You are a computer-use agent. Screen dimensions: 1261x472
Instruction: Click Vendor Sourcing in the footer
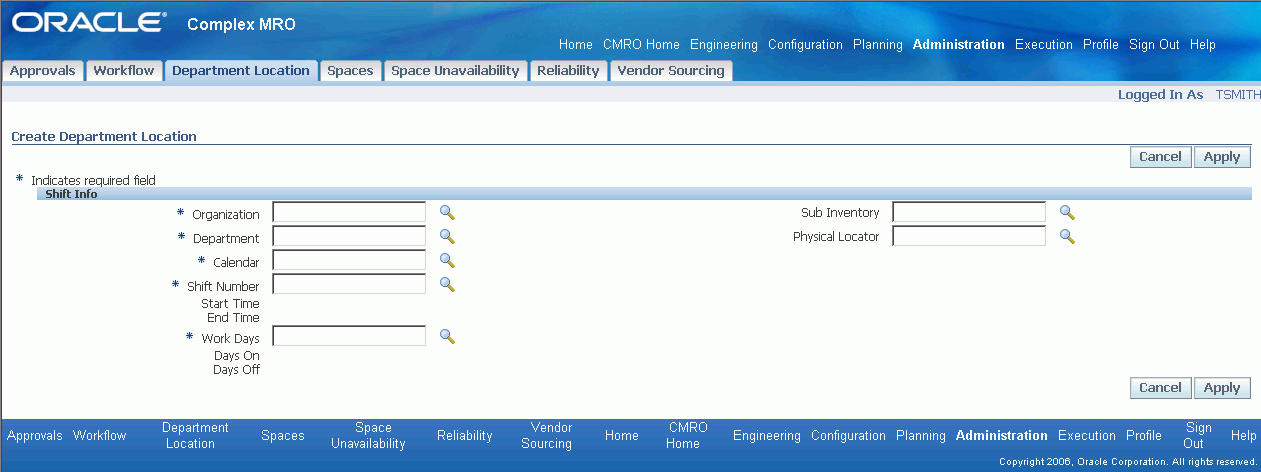coord(547,436)
